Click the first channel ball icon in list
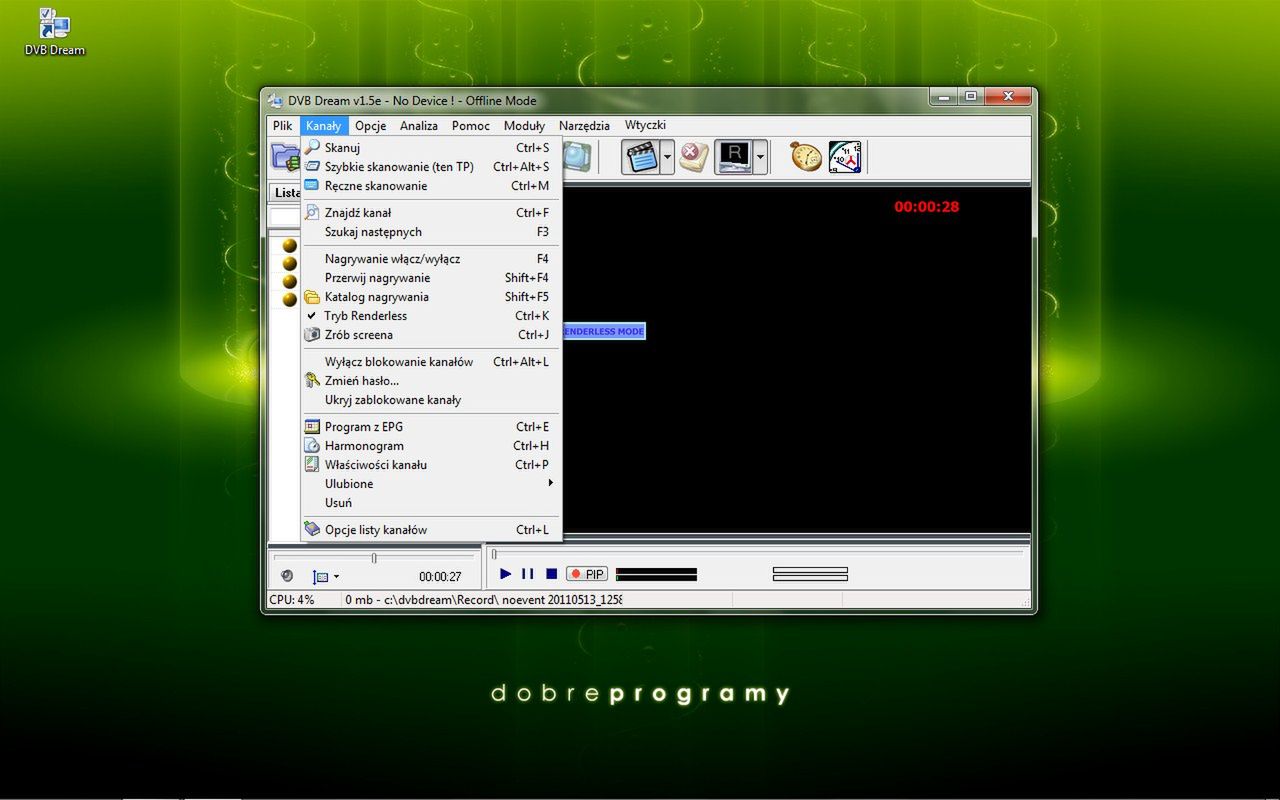Image resolution: width=1280 pixels, height=800 pixels. (290, 245)
